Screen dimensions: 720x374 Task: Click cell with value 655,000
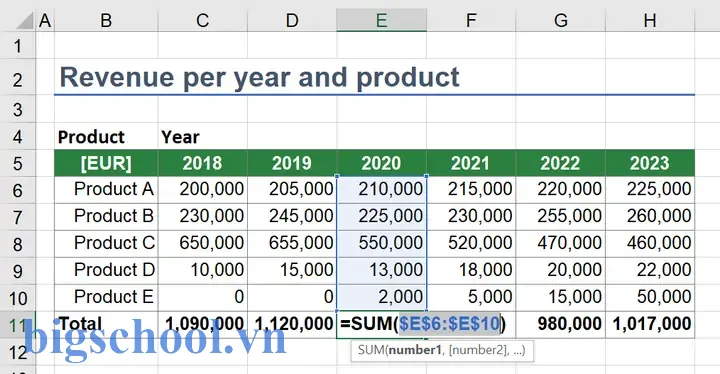coord(292,244)
